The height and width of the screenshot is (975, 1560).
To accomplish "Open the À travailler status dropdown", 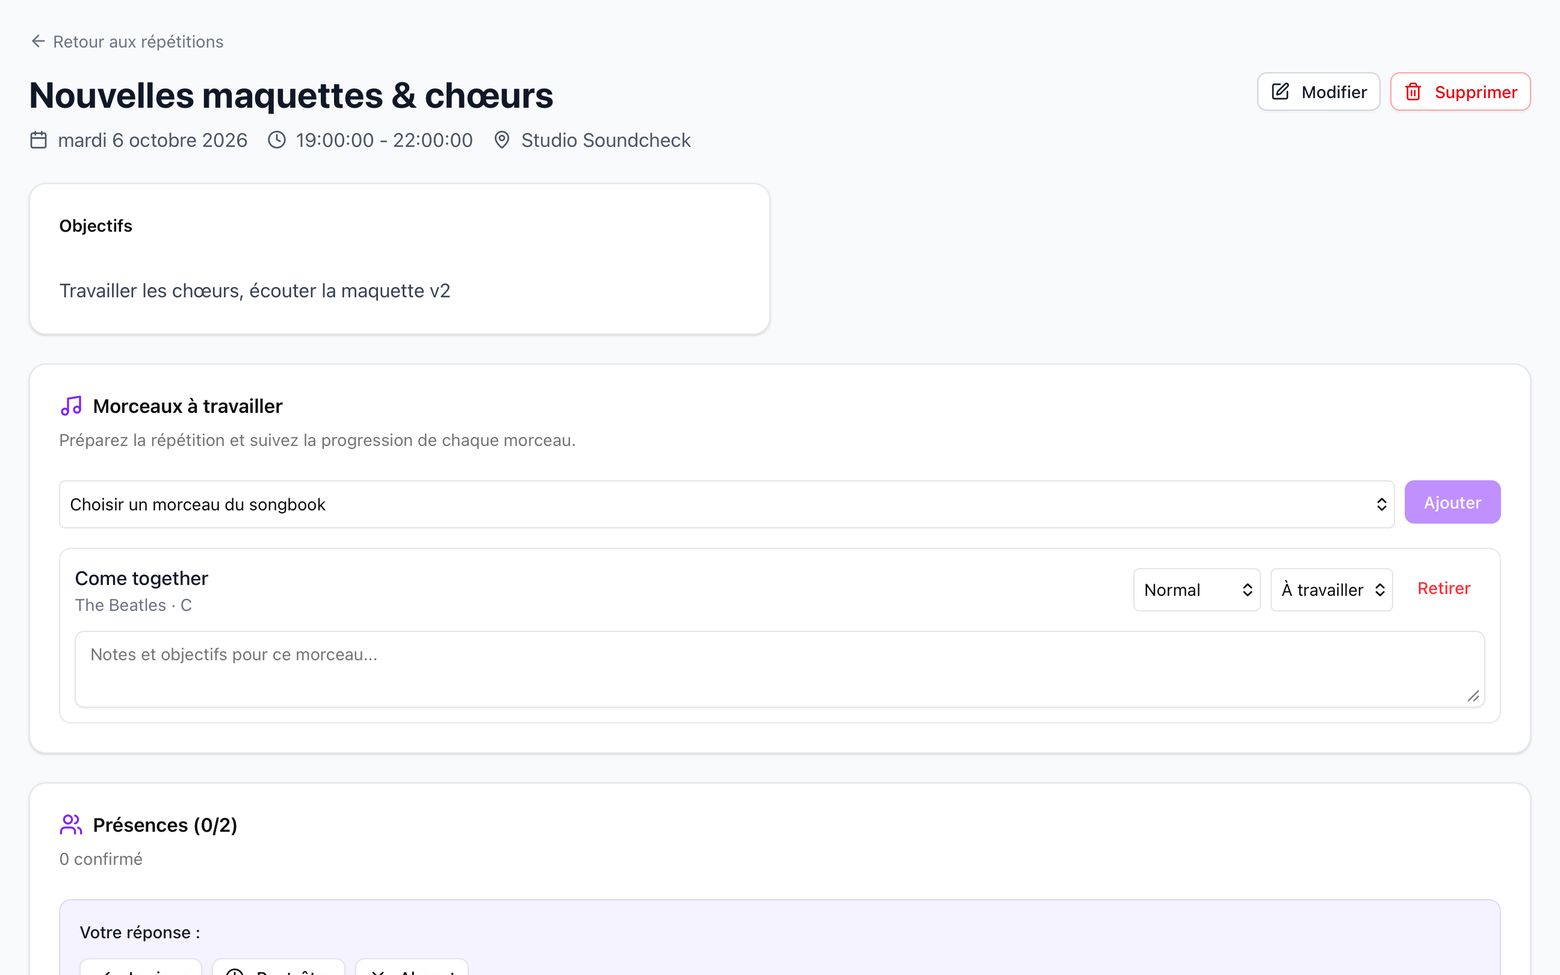I will click(x=1331, y=590).
